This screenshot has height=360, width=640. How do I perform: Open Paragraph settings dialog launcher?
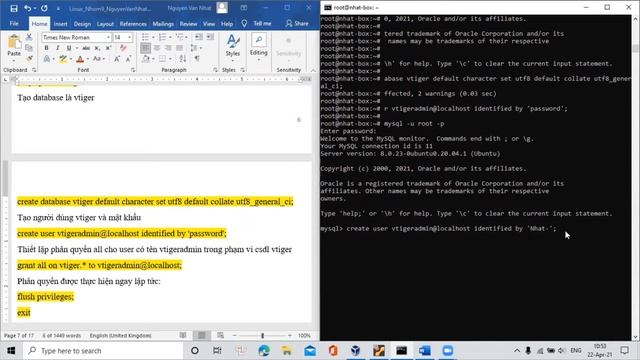pos(215,70)
